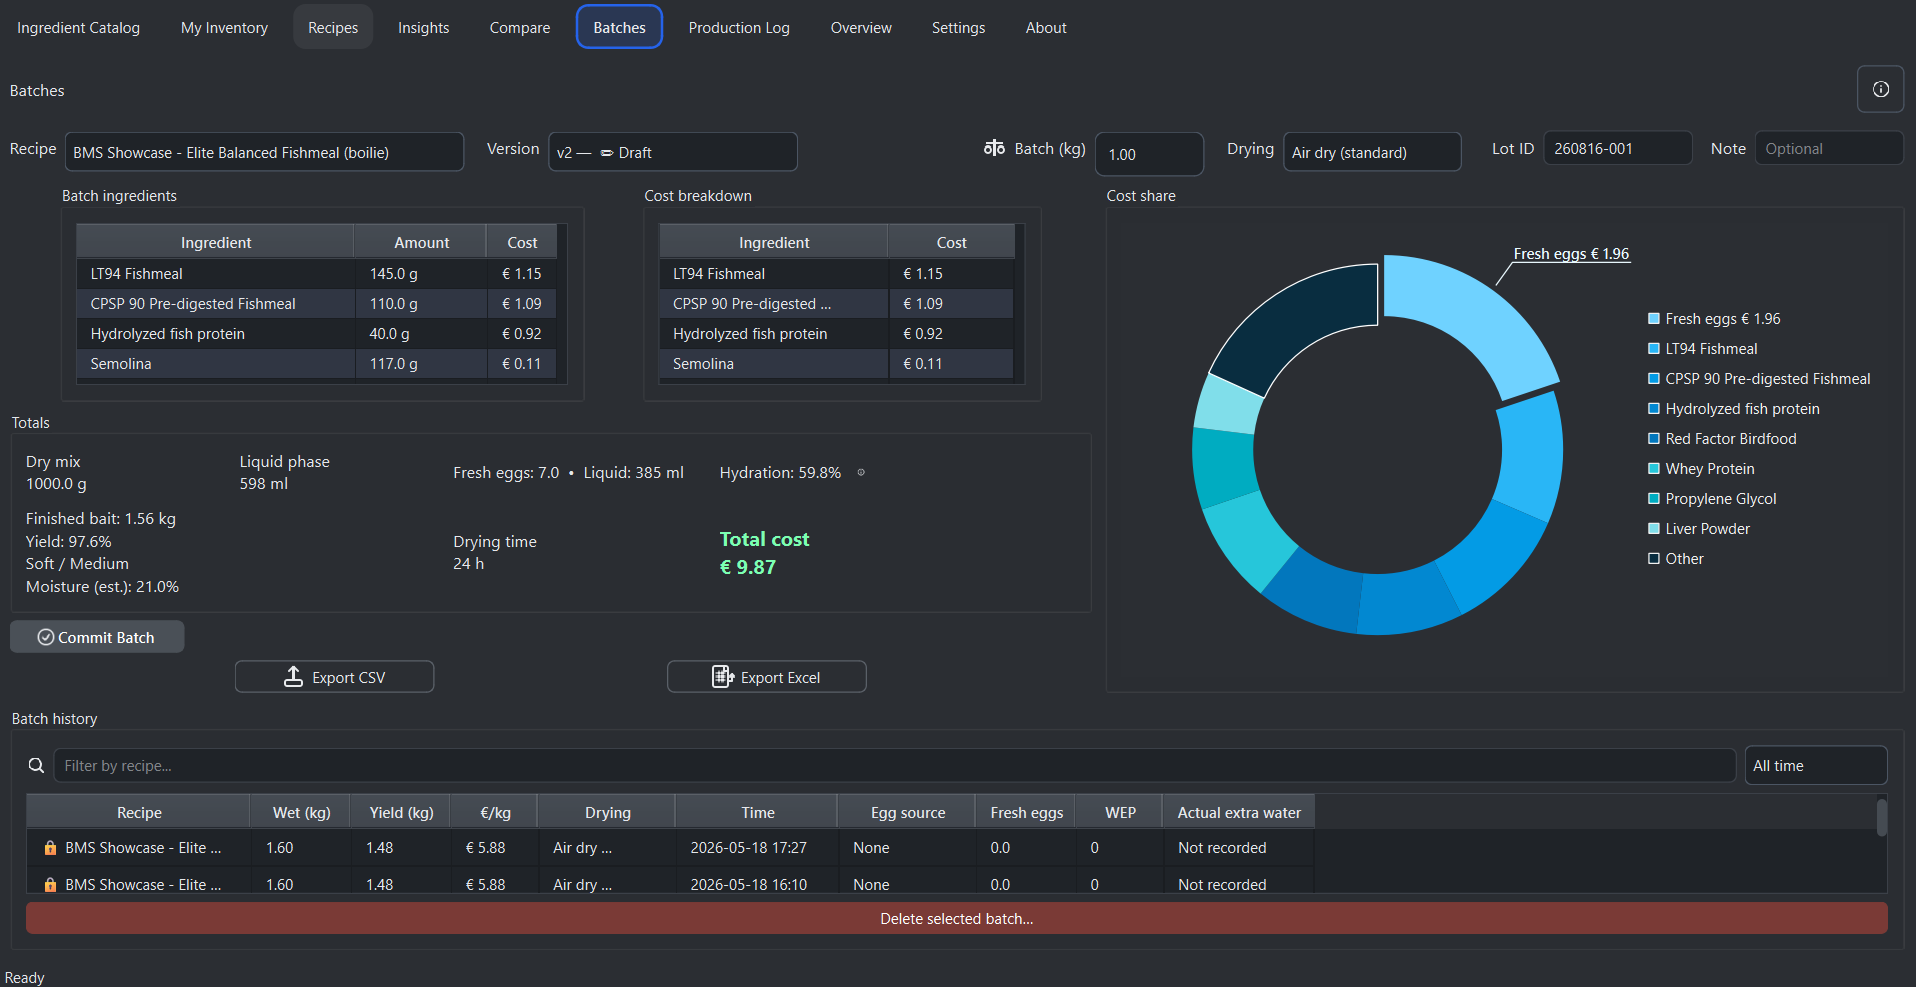Open the Version dropdown showing v2 Draft
This screenshot has height=987, width=1916.
click(x=672, y=152)
